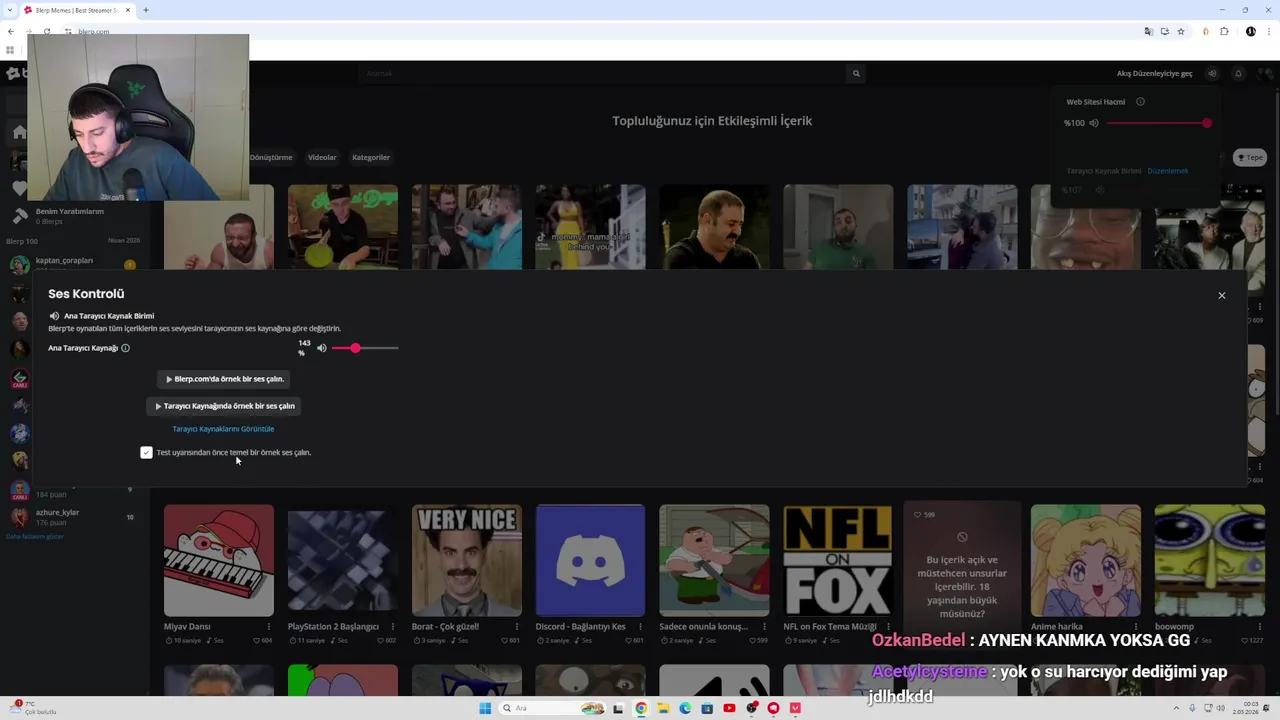Mute website volume speaker icon at %100
This screenshot has height=720, width=1280.
coord(1094,123)
